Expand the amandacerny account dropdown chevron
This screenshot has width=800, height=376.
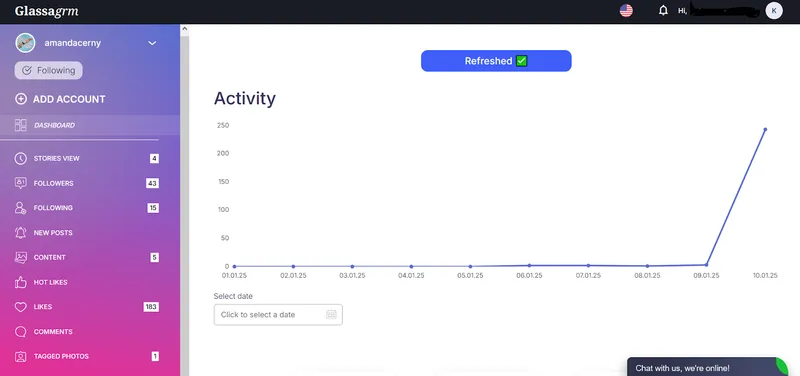(152, 43)
